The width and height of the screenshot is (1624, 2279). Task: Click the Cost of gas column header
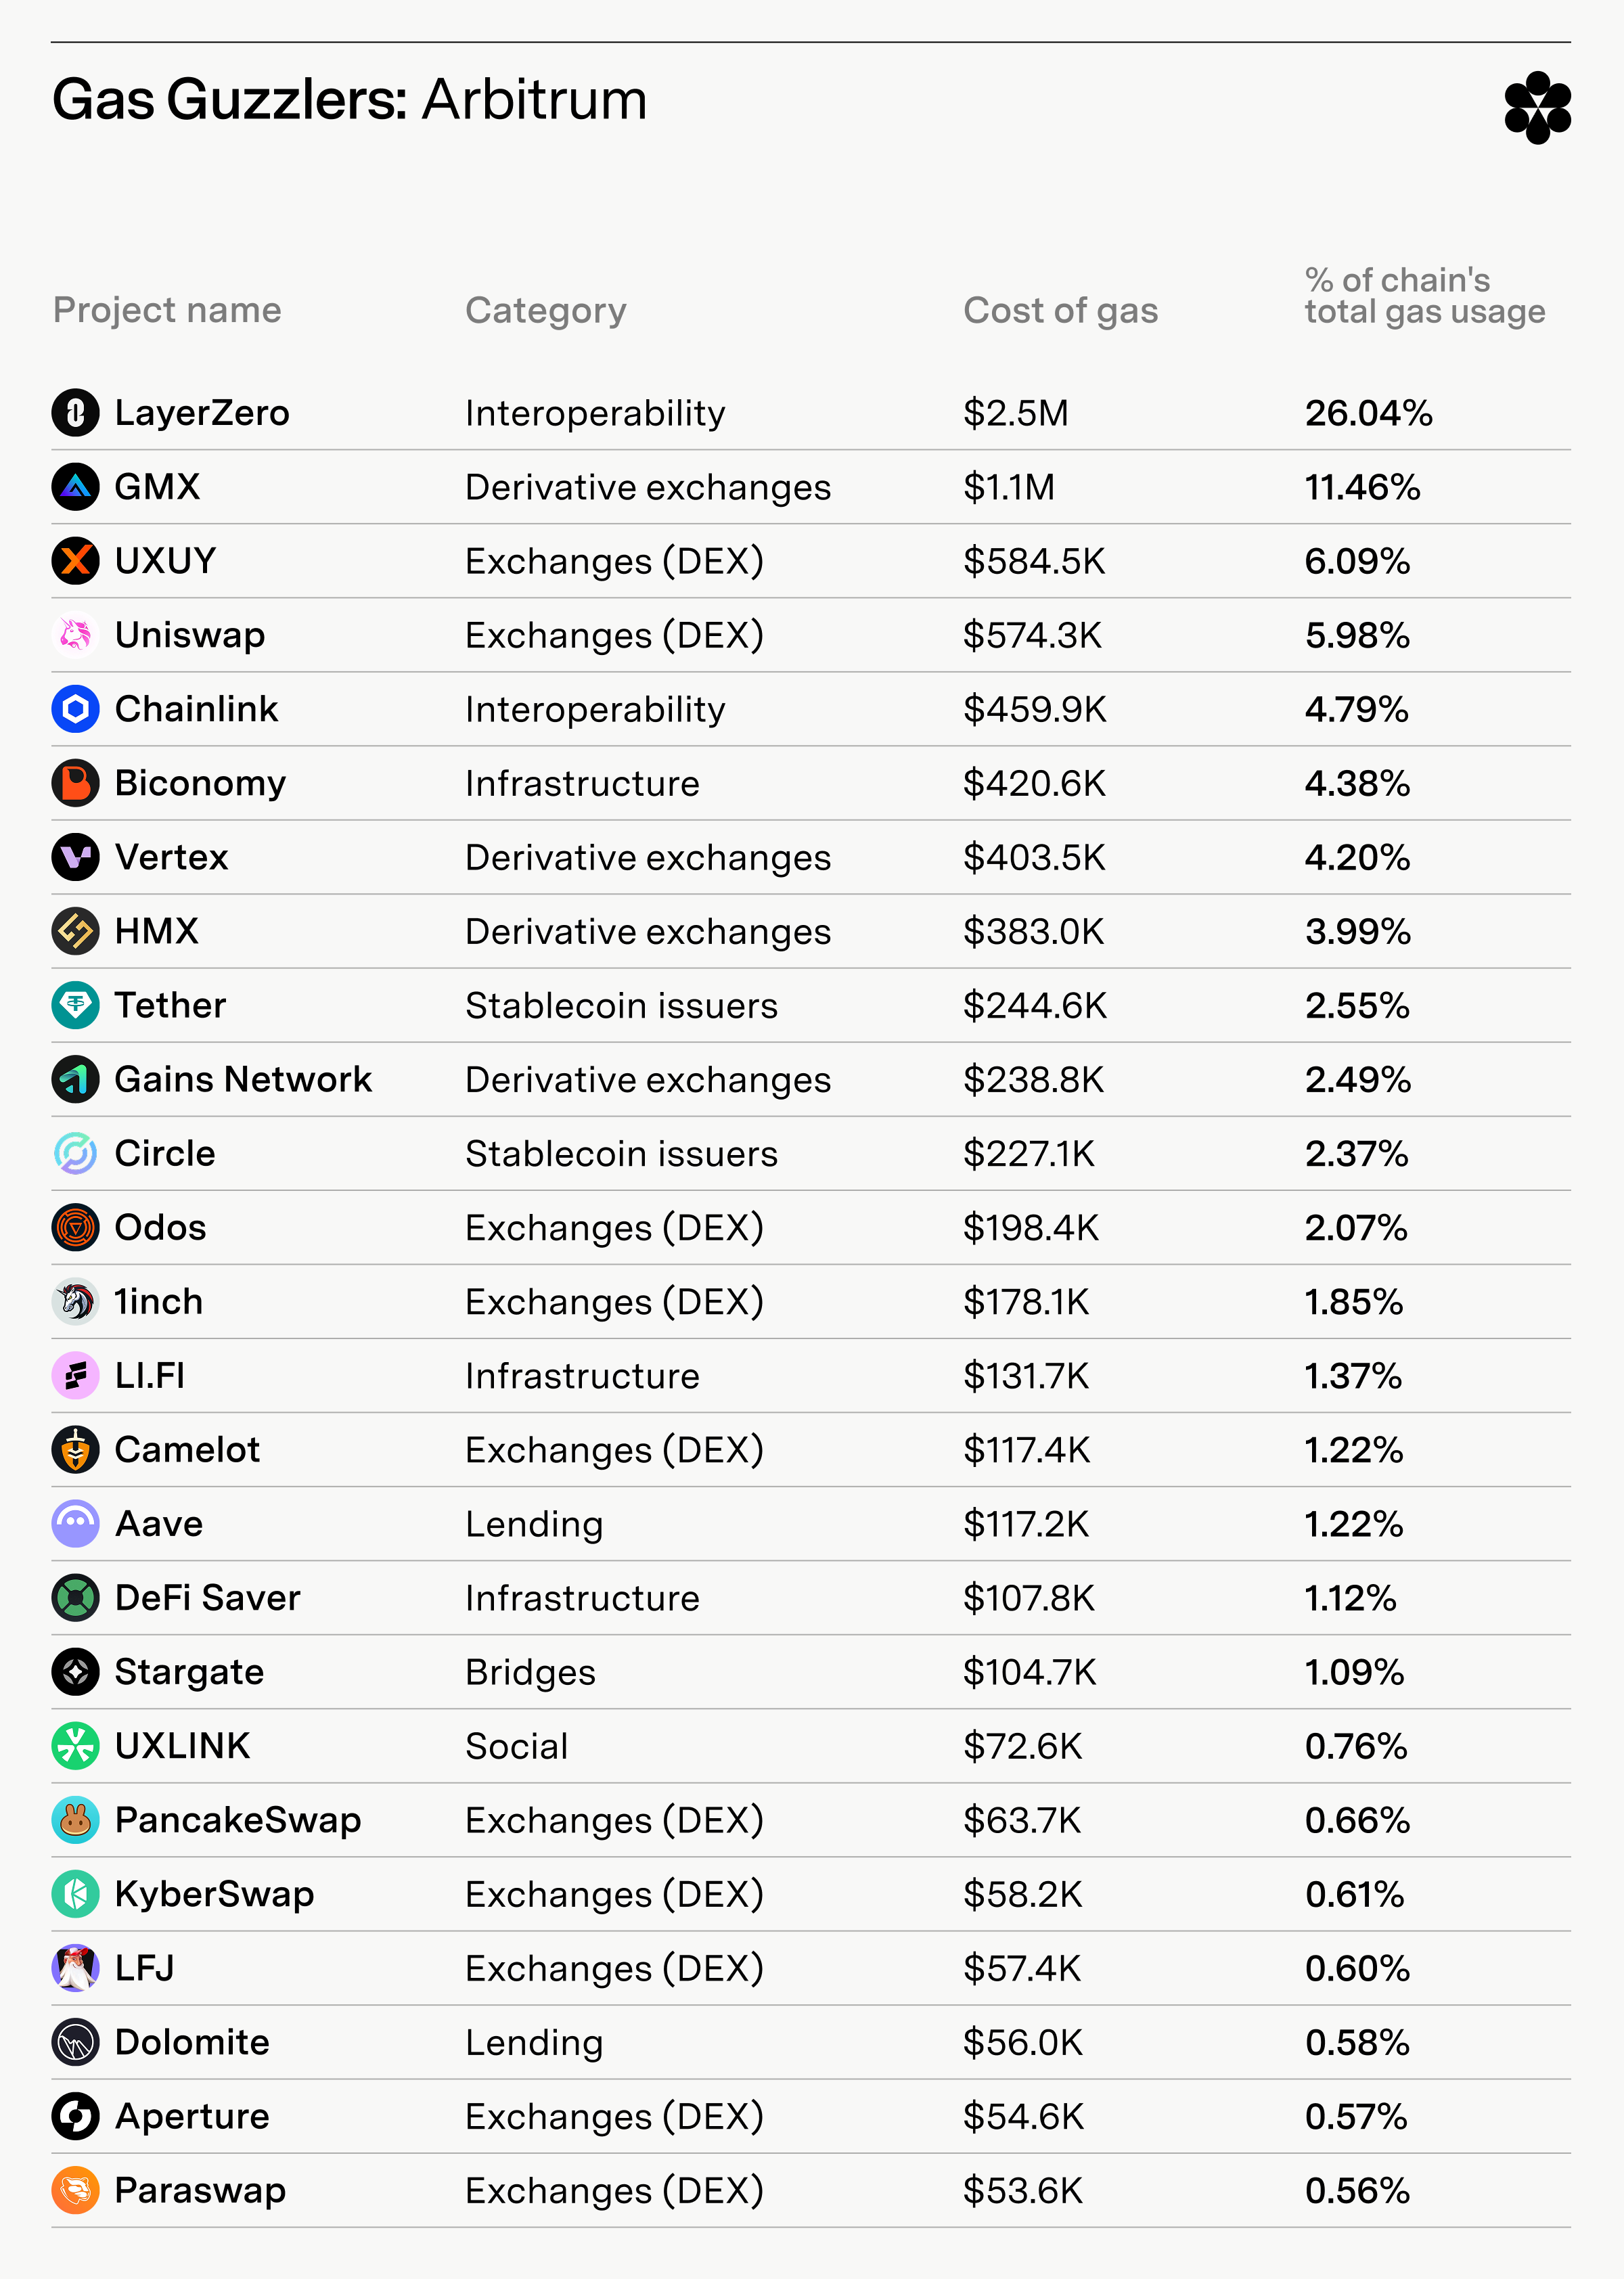tap(1060, 311)
